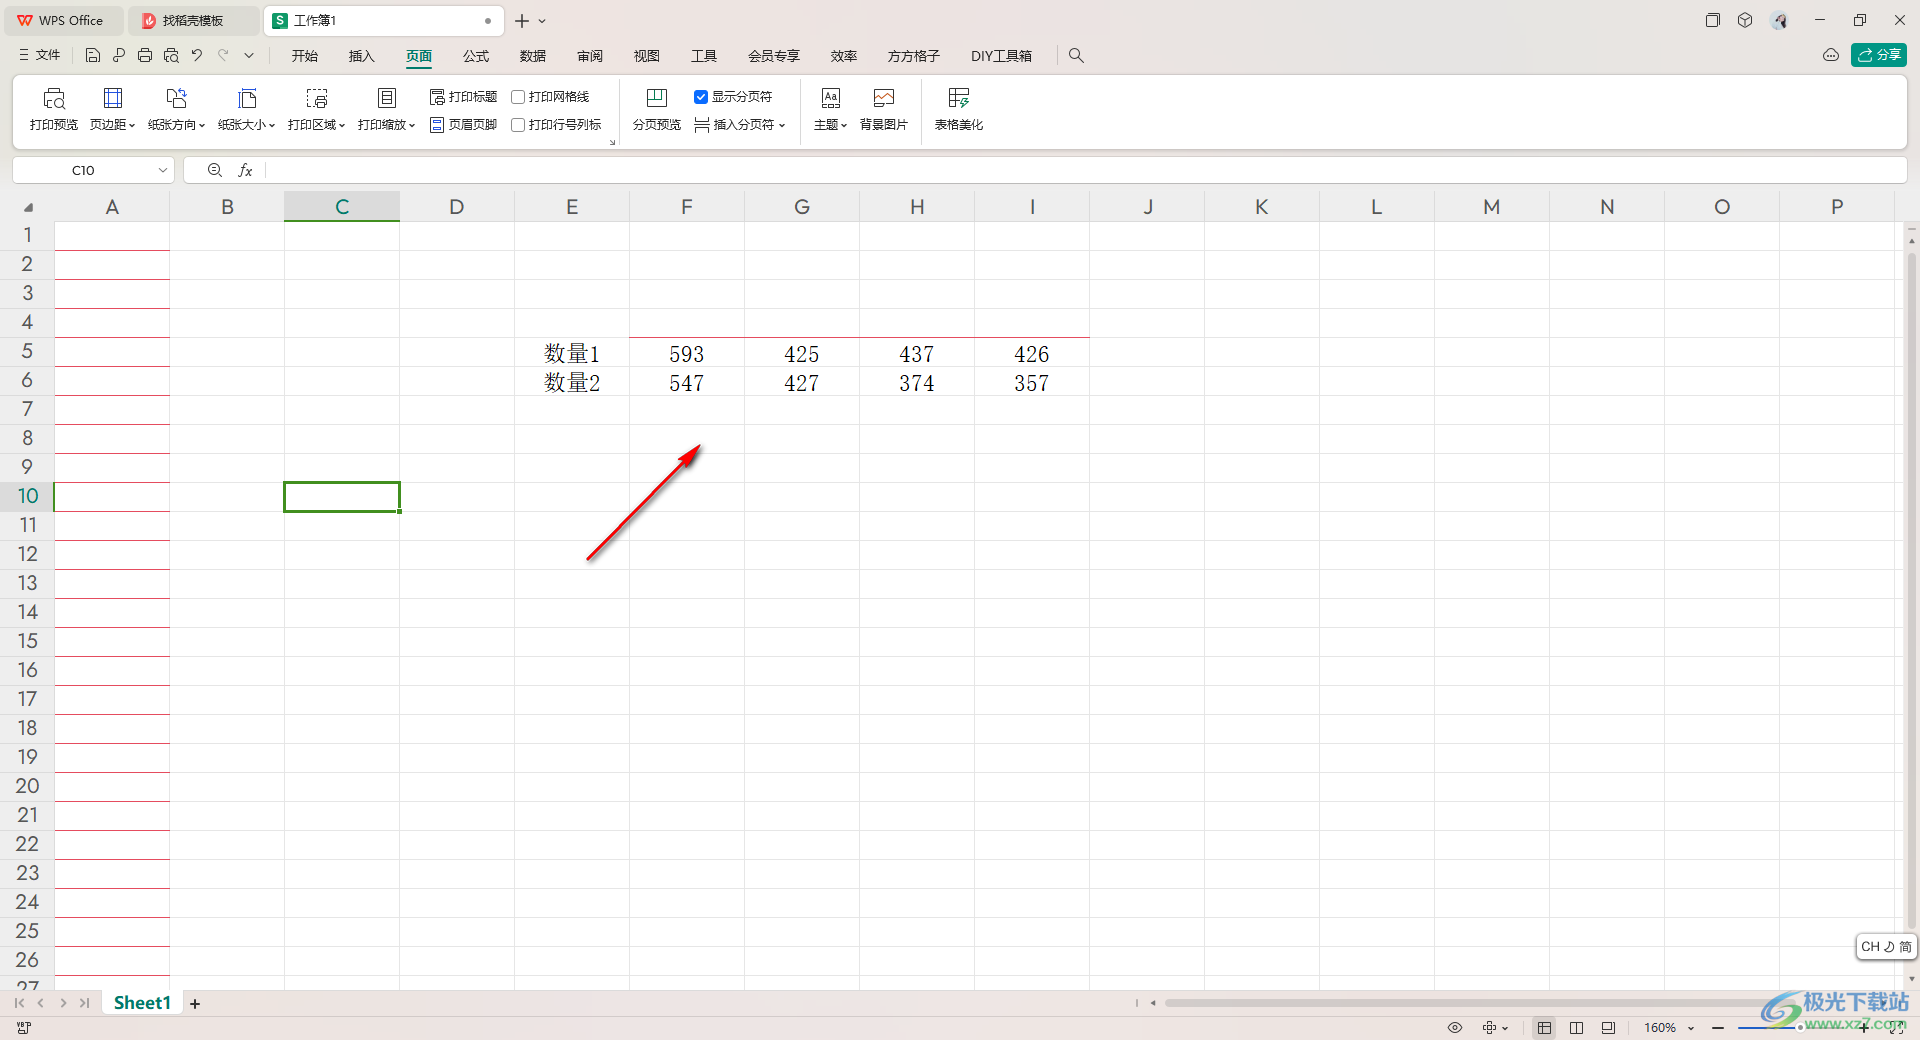Image resolution: width=1920 pixels, height=1040 pixels.
Task: Click the Save icon in quick access toolbar
Action: (x=92, y=55)
